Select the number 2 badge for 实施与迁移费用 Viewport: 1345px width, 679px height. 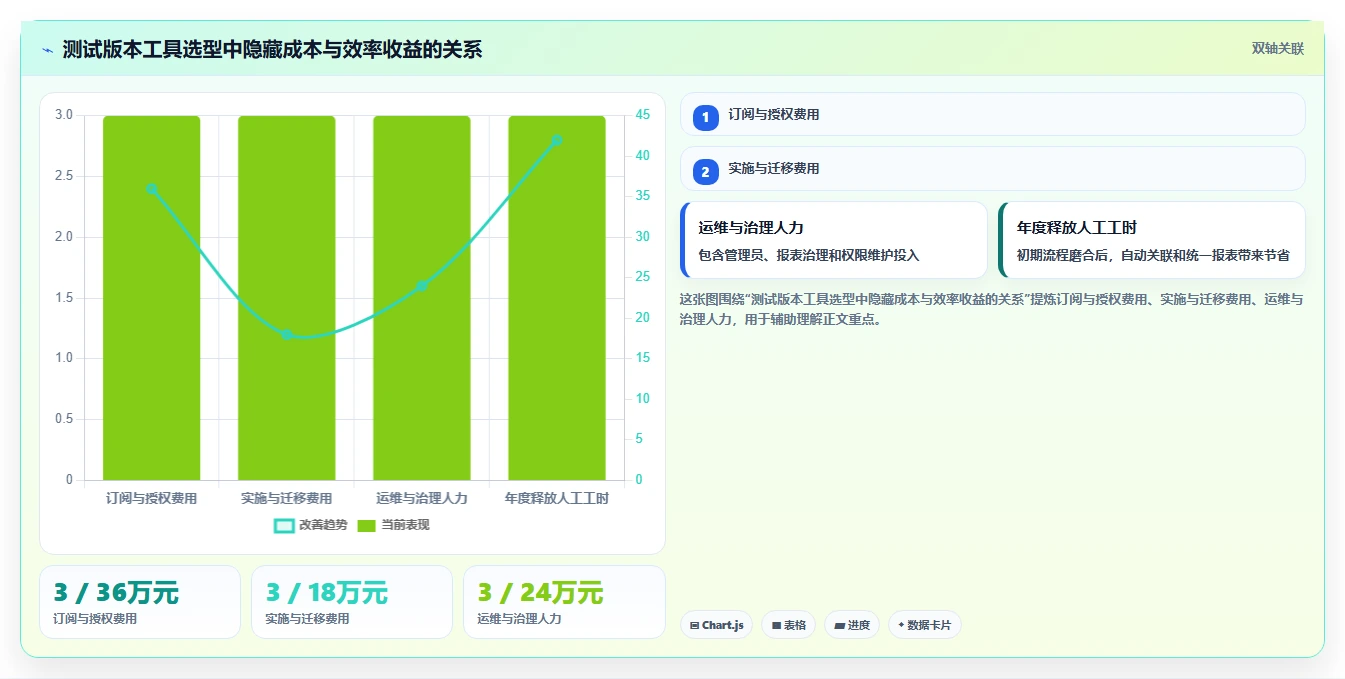(x=706, y=171)
